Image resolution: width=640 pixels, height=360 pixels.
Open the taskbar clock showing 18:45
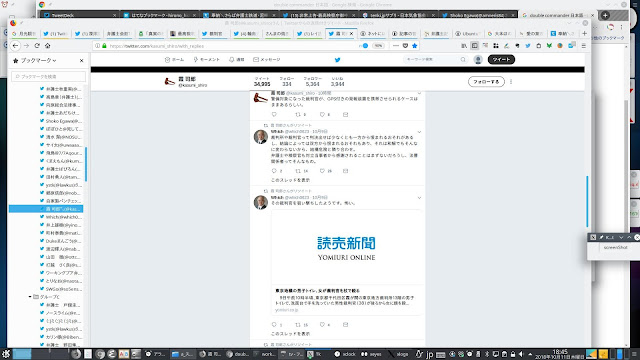[x=560, y=354]
